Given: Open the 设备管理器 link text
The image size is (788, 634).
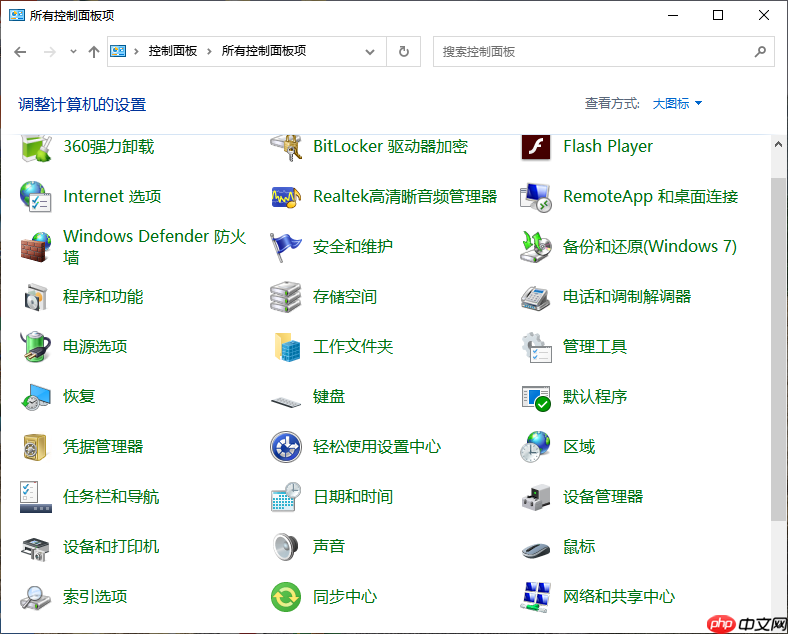Looking at the screenshot, I should pyautogui.click(x=603, y=497).
